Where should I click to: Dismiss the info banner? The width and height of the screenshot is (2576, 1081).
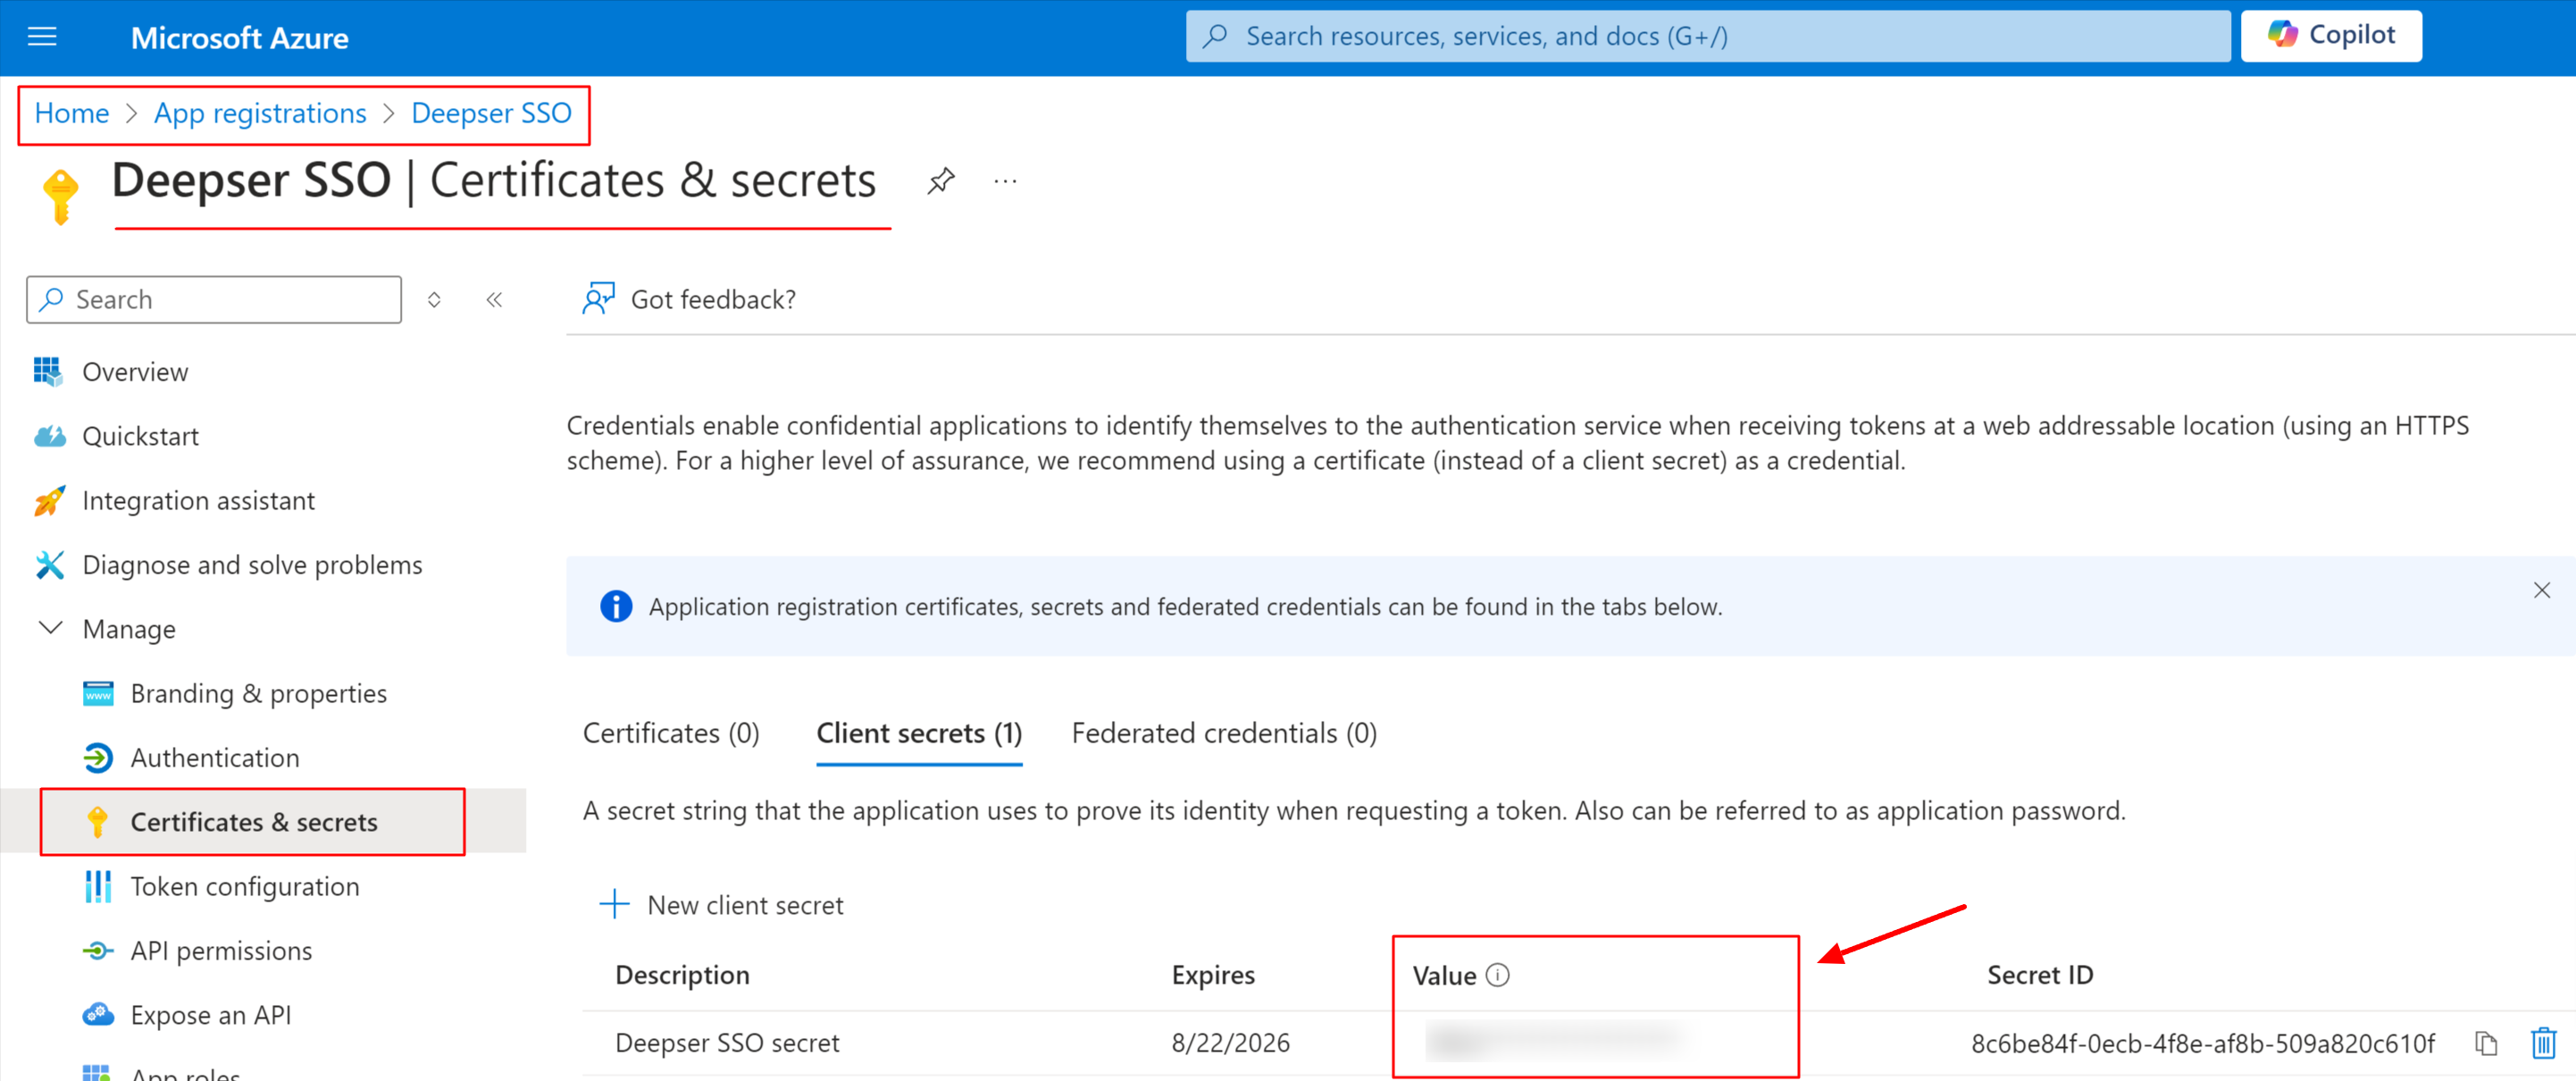(x=2541, y=590)
